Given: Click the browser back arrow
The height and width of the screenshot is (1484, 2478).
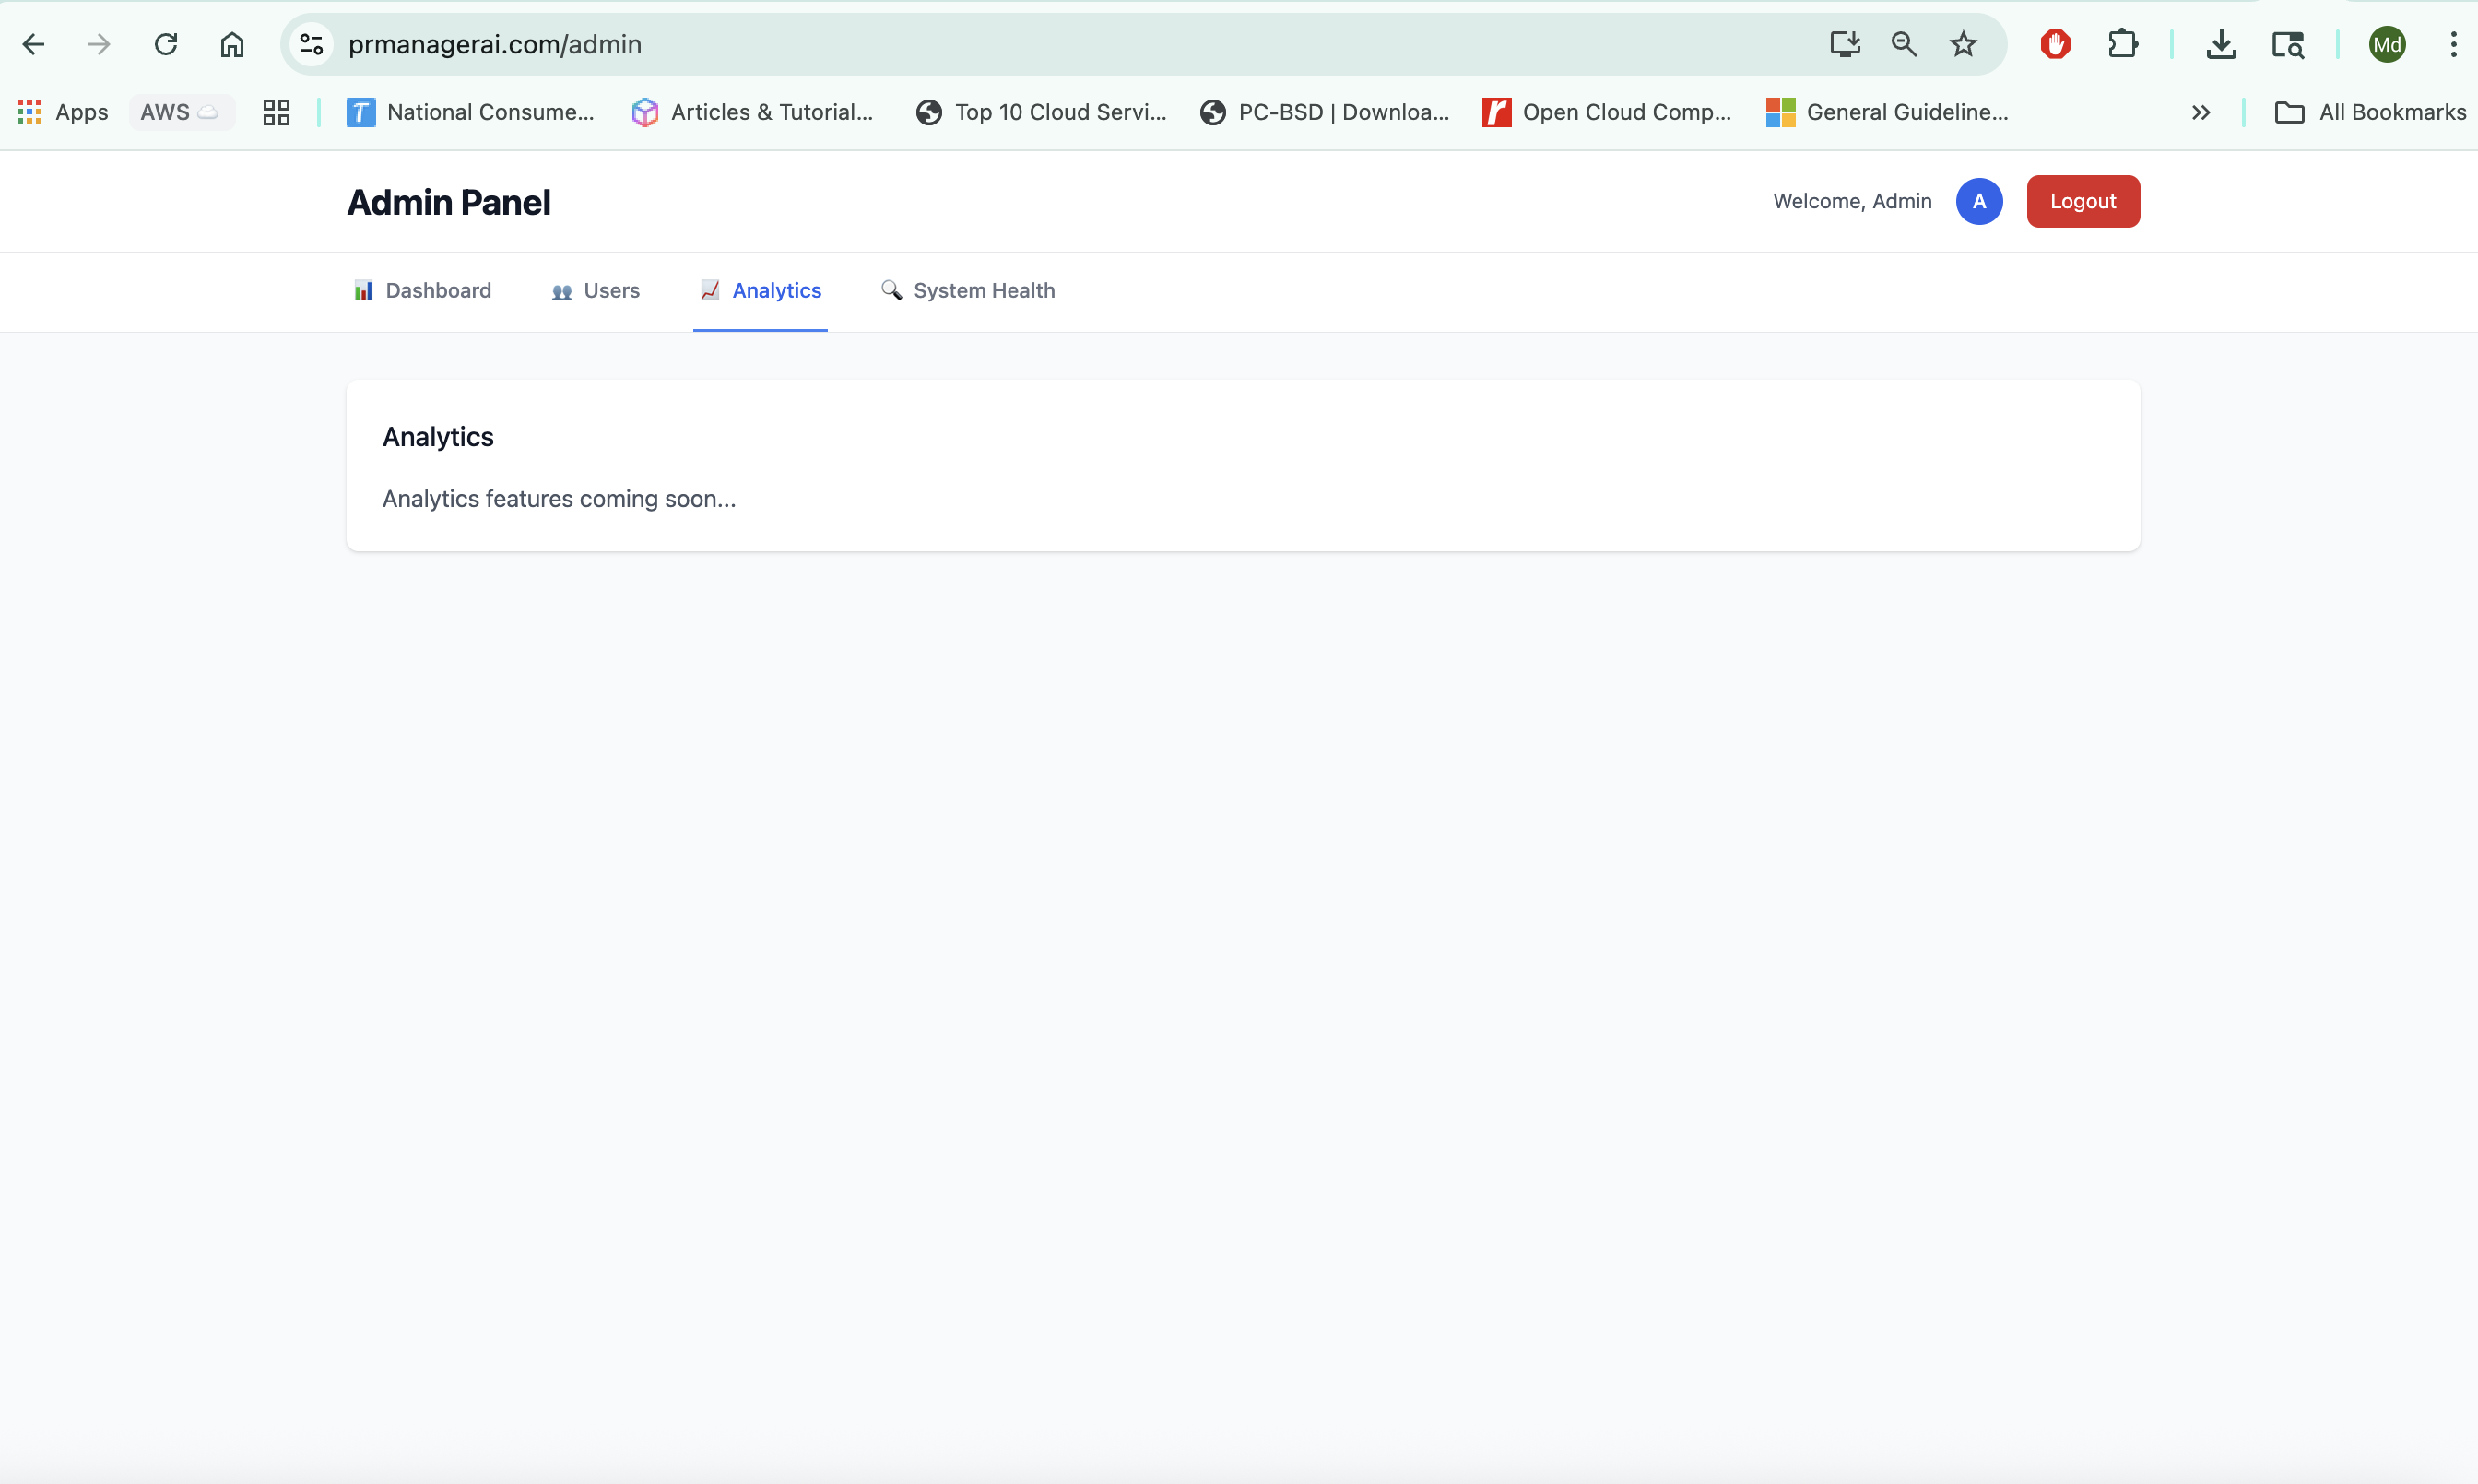Looking at the screenshot, I should click(x=34, y=44).
